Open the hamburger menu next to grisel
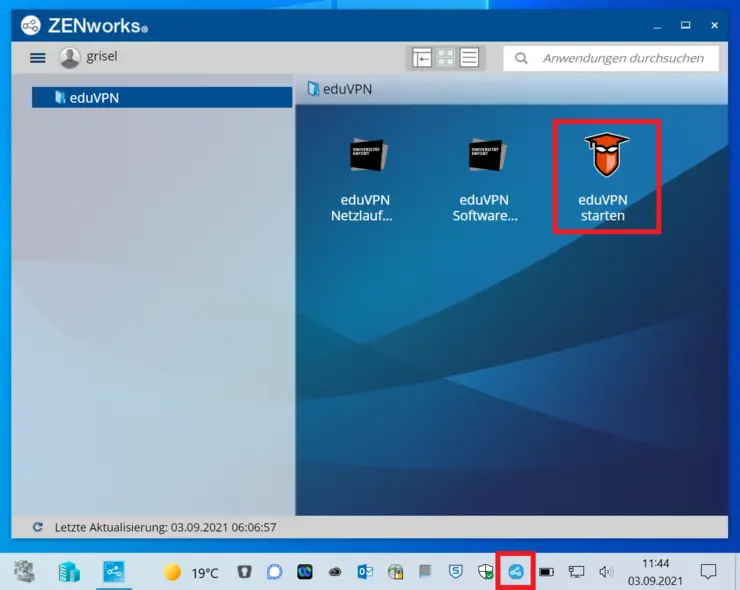 (38, 58)
